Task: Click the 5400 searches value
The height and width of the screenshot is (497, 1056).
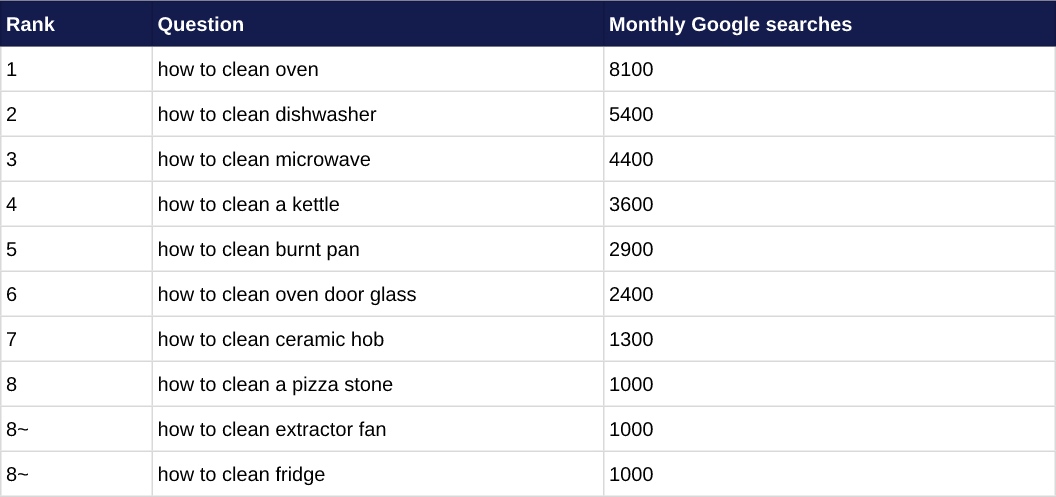Action: coord(830,114)
